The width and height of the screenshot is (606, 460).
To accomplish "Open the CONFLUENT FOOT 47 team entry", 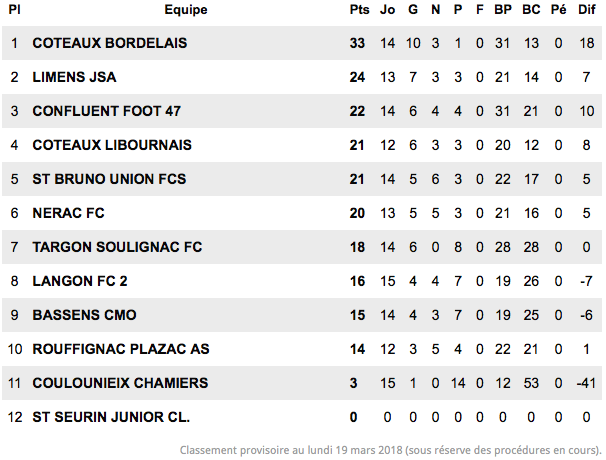I will click(107, 111).
